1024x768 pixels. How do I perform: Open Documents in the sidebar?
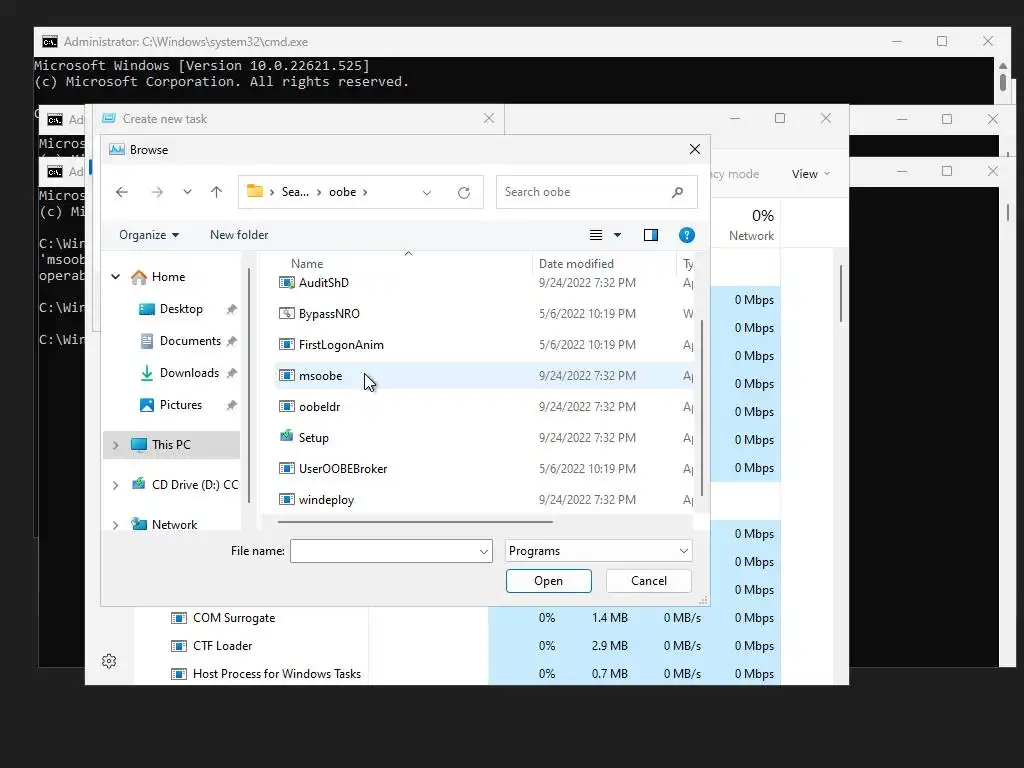(x=190, y=341)
